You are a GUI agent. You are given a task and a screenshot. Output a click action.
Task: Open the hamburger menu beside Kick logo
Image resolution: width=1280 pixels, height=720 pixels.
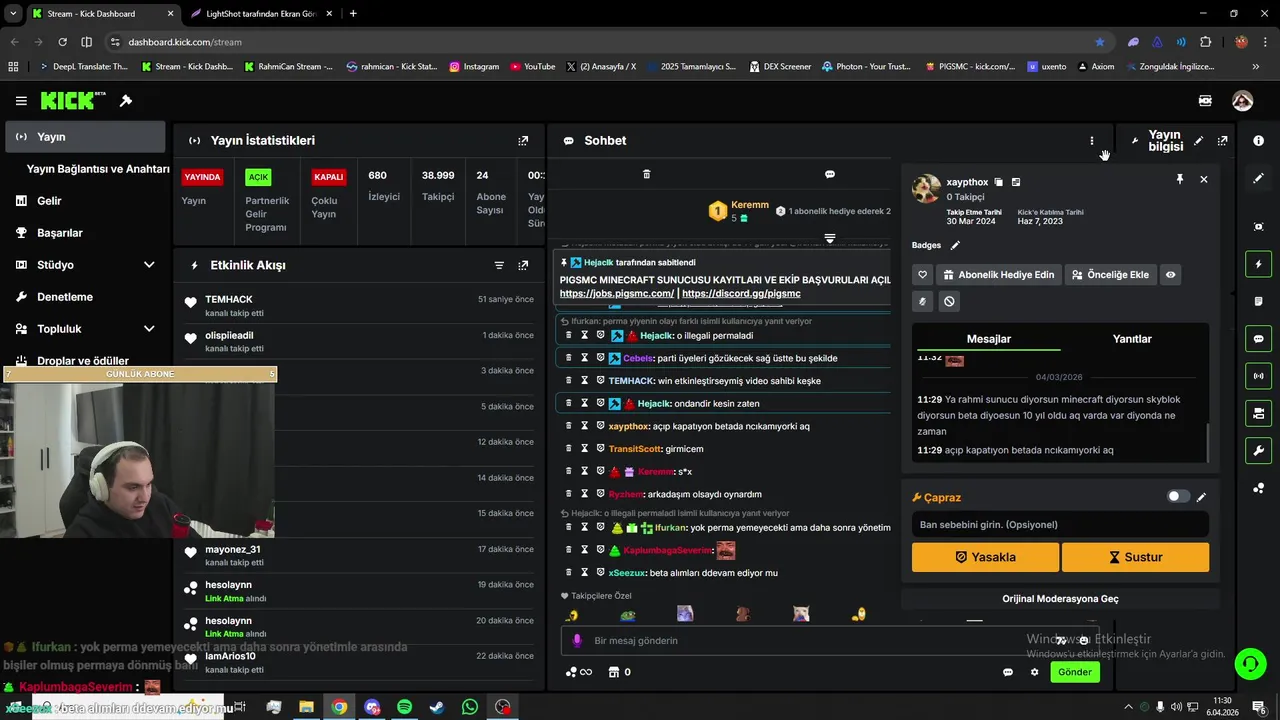click(x=21, y=101)
